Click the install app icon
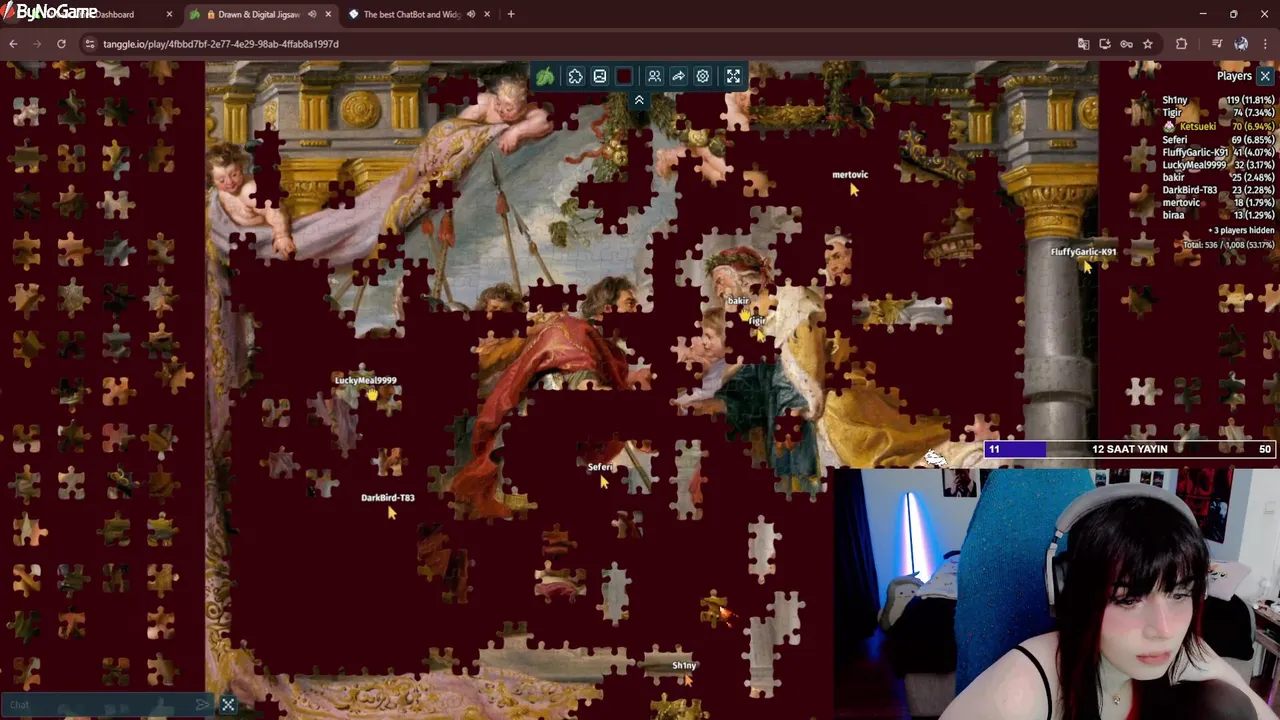This screenshot has height=720, width=1280. point(1105,44)
